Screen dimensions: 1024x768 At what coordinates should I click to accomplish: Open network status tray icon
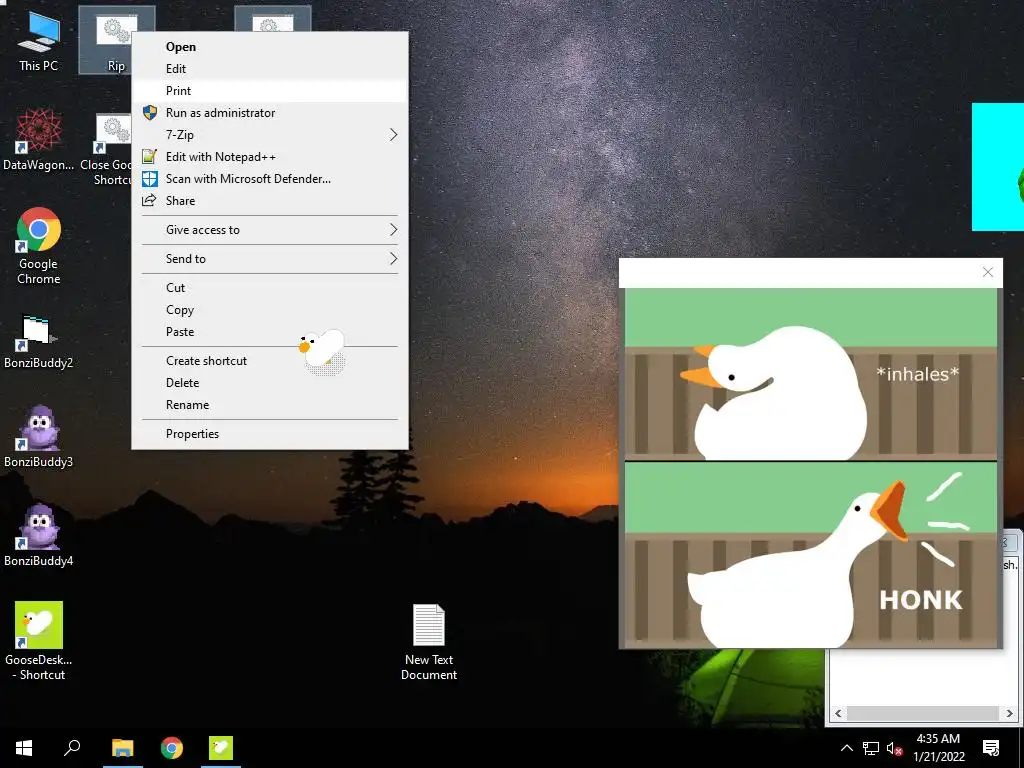tap(871, 748)
